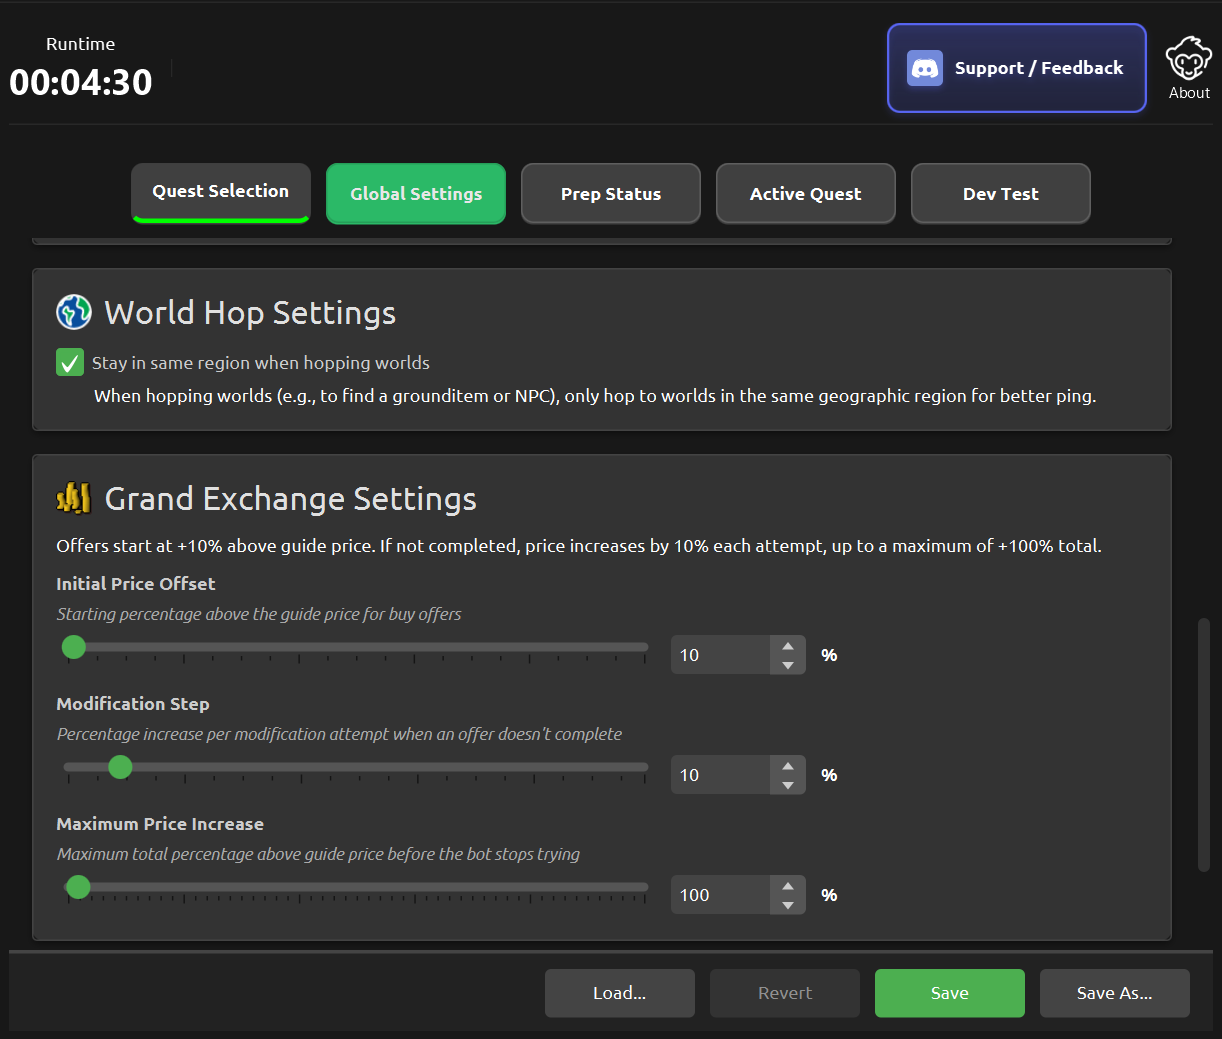This screenshot has width=1222, height=1039.
Task: Click the Modification Step slider handle
Action: point(120,767)
